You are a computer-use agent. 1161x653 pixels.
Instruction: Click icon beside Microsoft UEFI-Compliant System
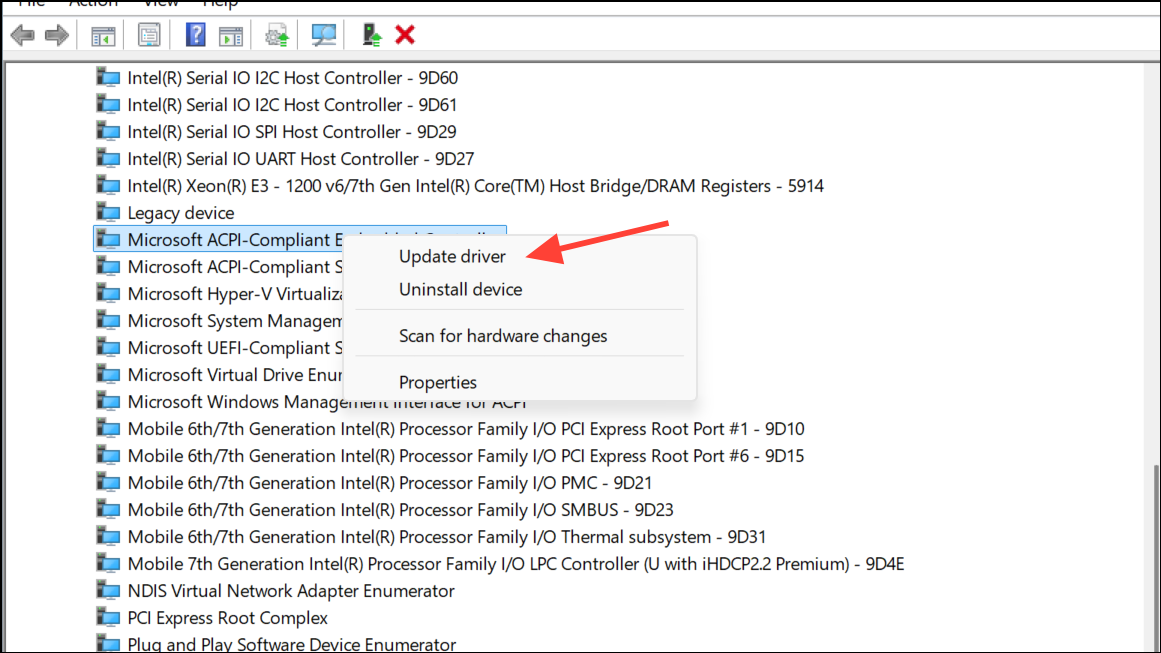point(108,347)
